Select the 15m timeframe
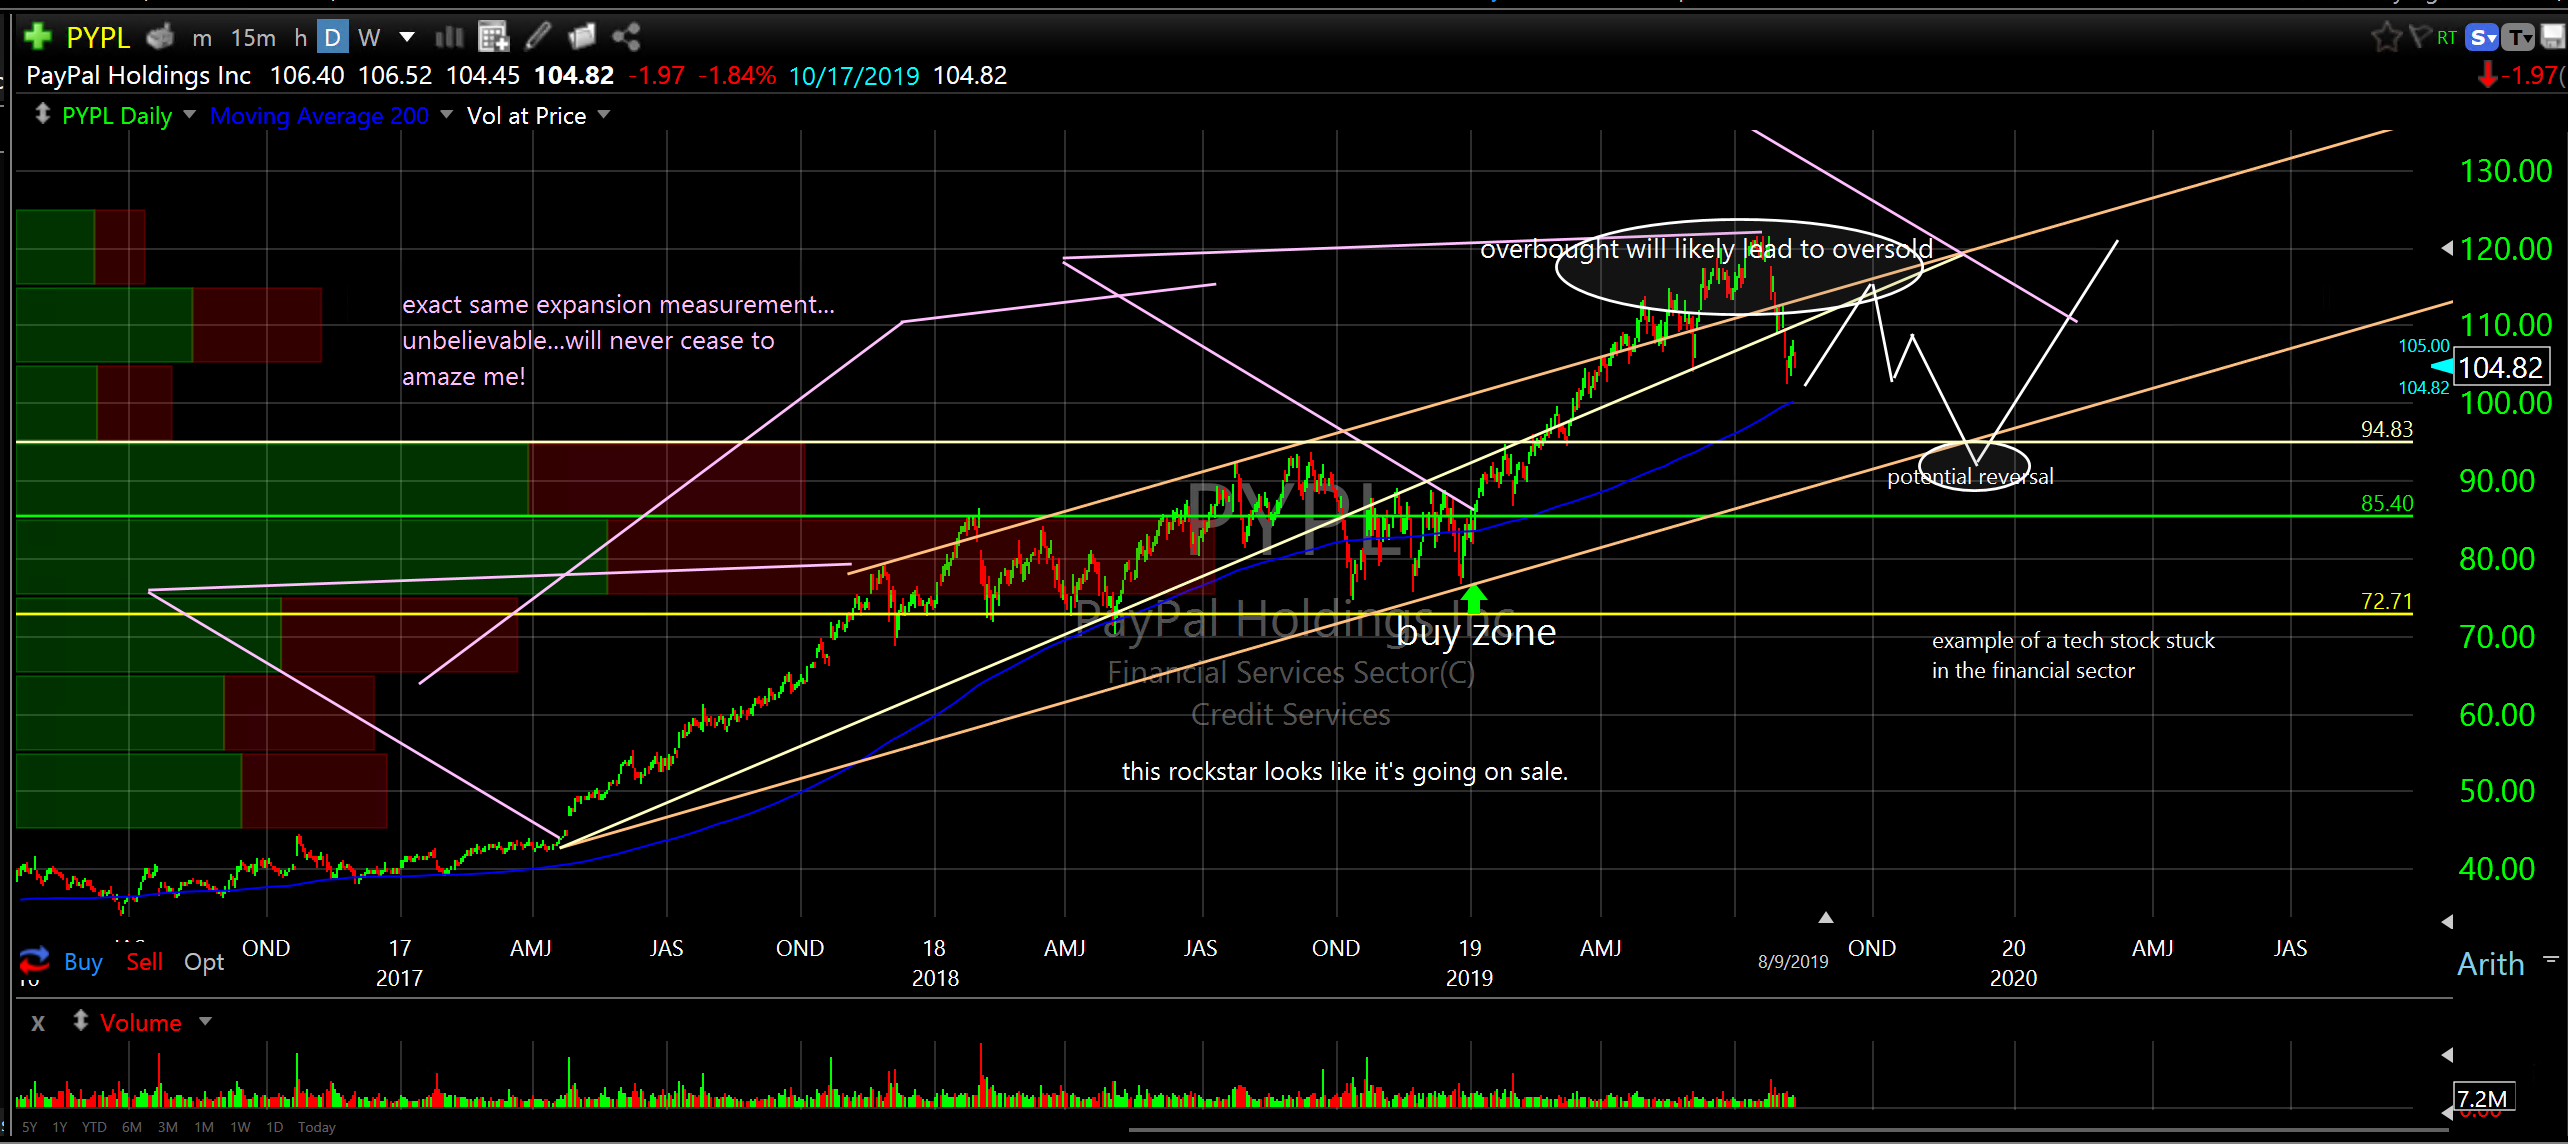 pyautogui.click(x=253, y=38)
